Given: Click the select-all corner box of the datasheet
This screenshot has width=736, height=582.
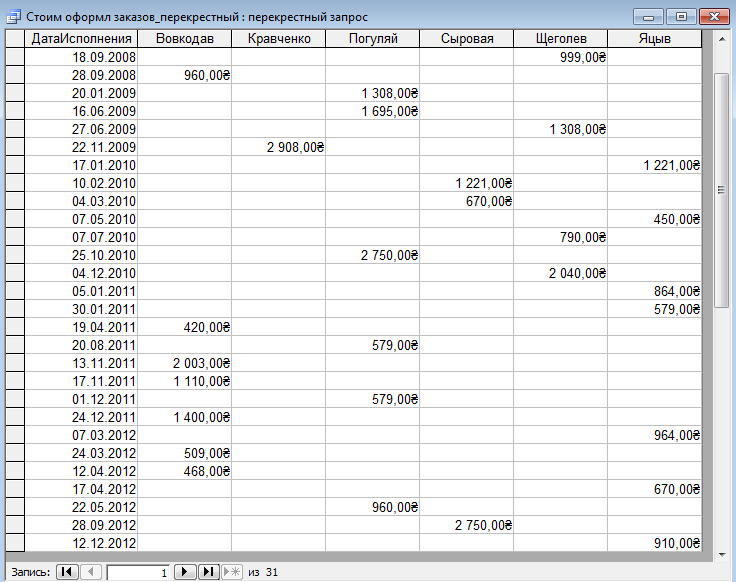Looking at the screenshot, I should coord(15,38).
